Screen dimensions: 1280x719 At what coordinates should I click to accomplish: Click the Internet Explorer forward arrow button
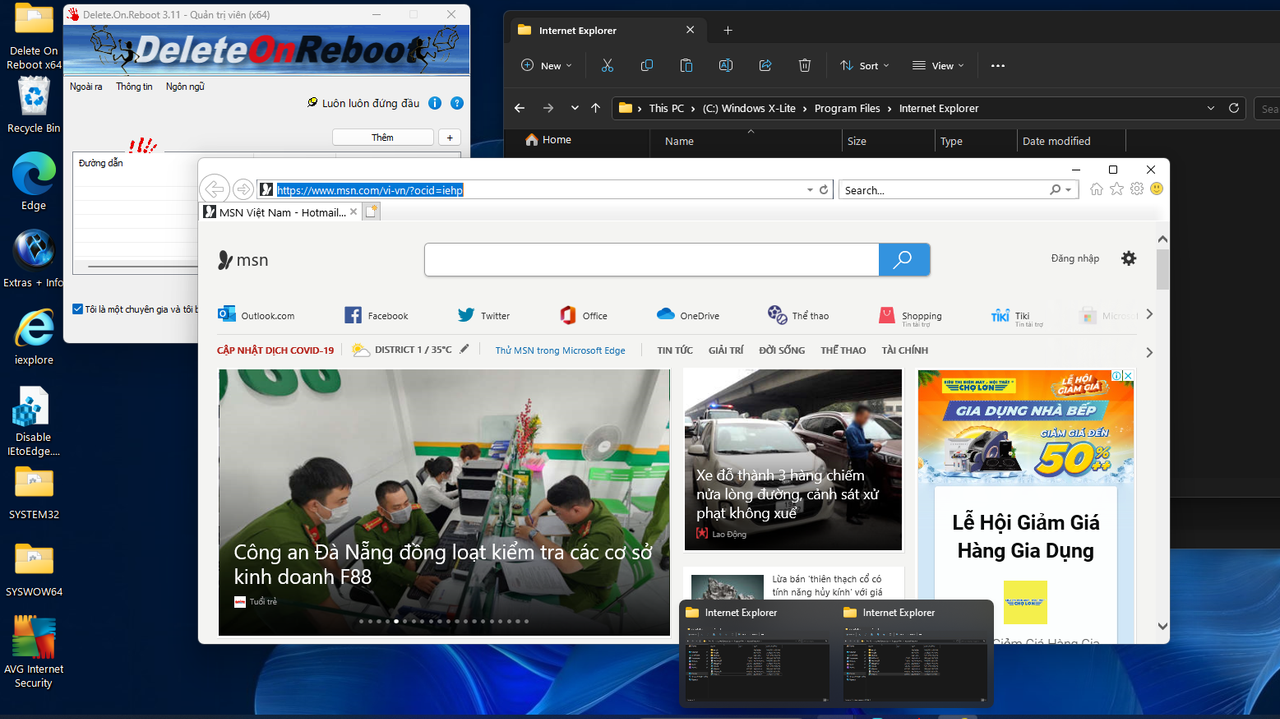click(243, 189)
